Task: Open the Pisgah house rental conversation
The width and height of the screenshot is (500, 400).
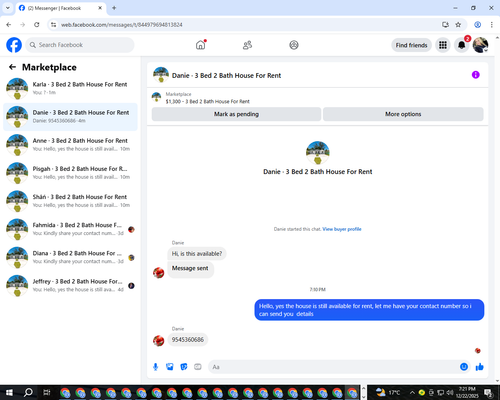Action: [70, 173]
